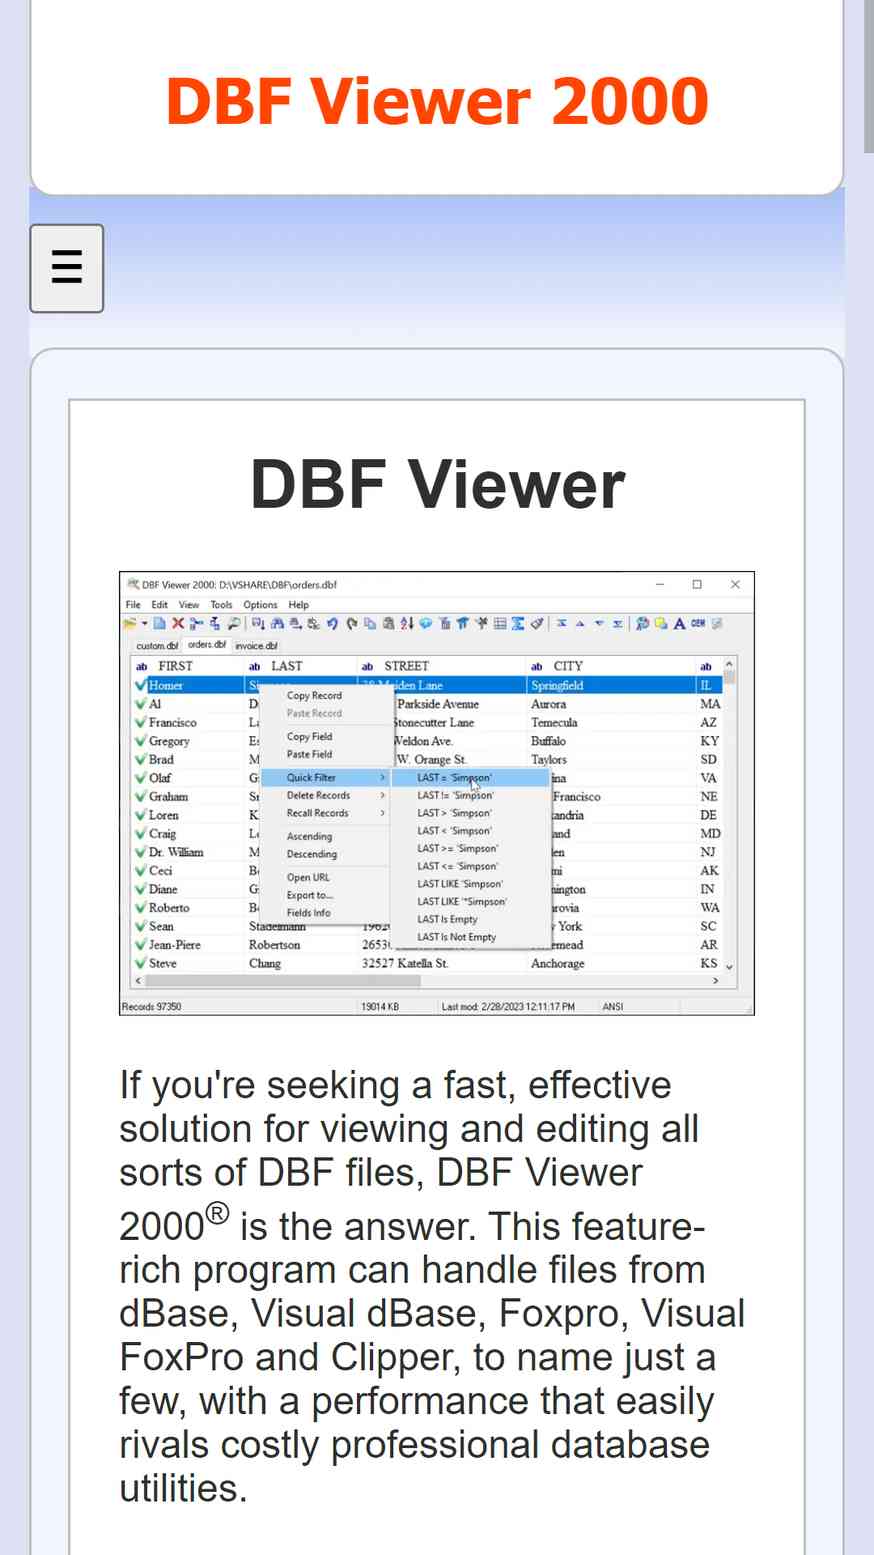Switch to the orders.dbf tab
This screenshot has width=874, height=1555.
(x=207, y=645)
